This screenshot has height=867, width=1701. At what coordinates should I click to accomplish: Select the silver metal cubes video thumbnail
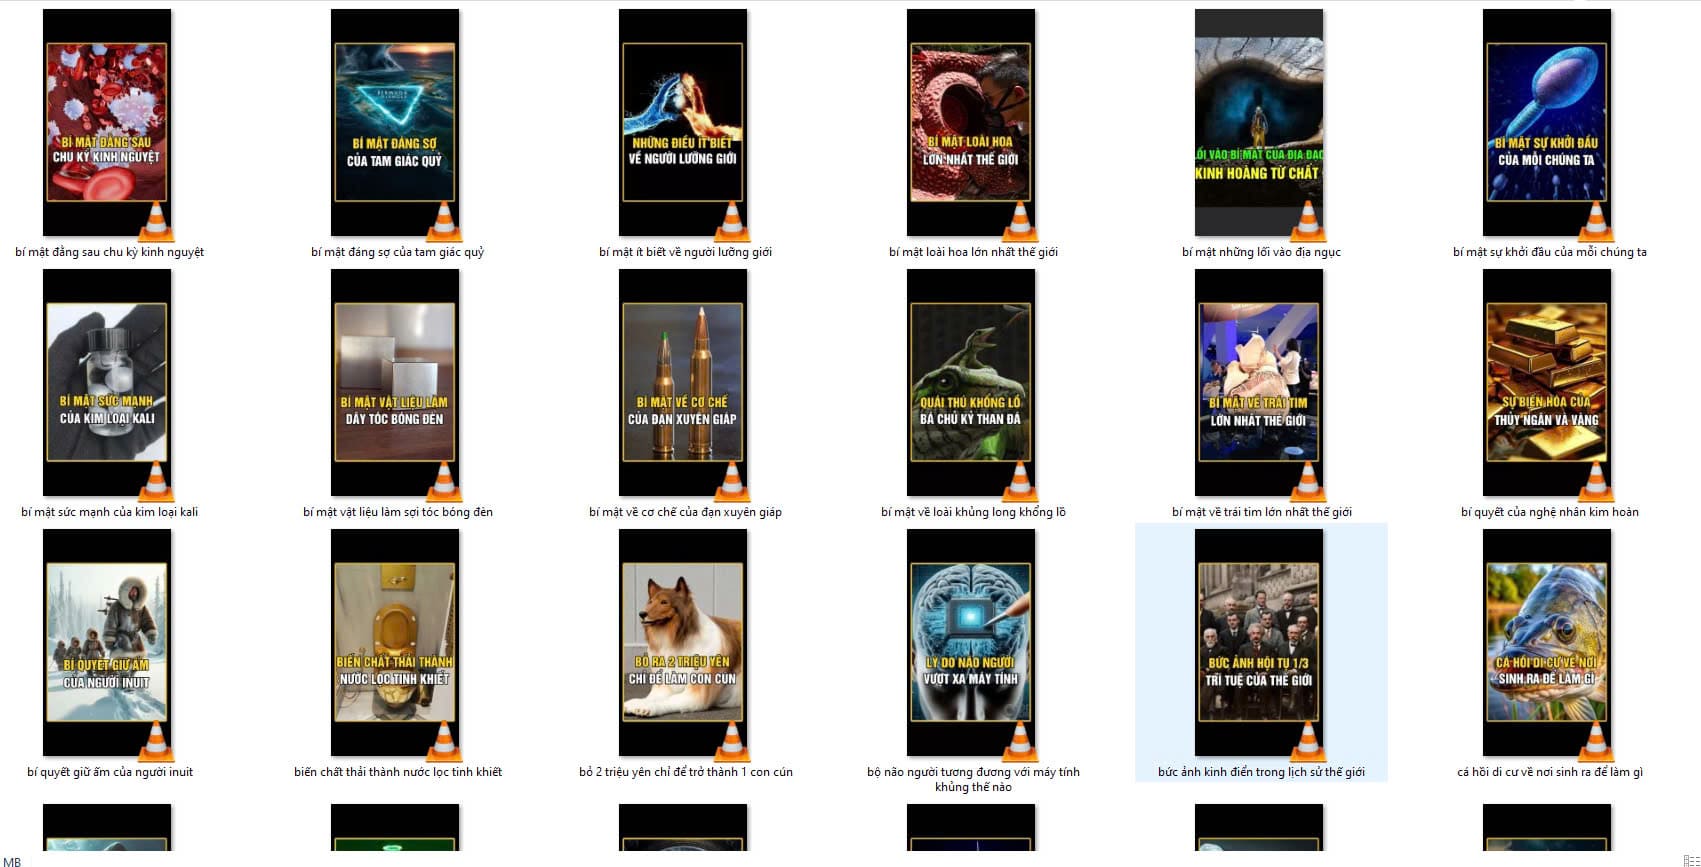395,383
